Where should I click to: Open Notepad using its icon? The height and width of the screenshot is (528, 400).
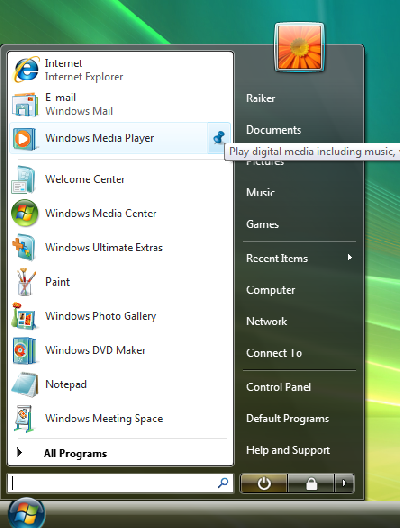[25, 385]
